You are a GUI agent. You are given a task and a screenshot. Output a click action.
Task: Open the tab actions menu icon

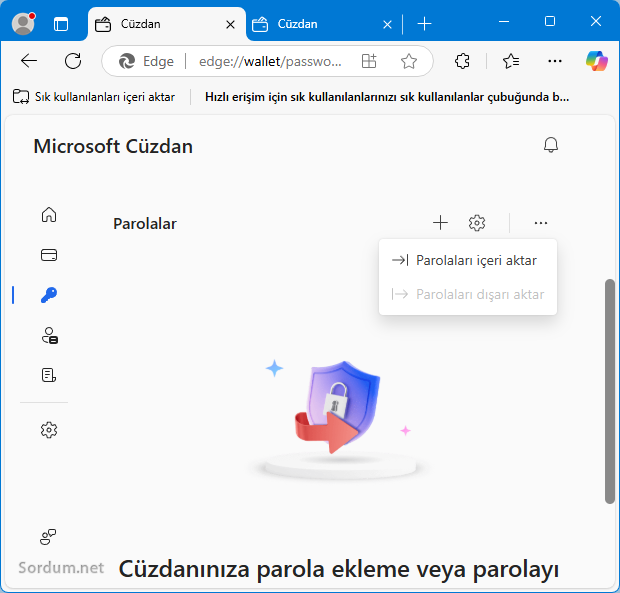[x=61, y=24]
